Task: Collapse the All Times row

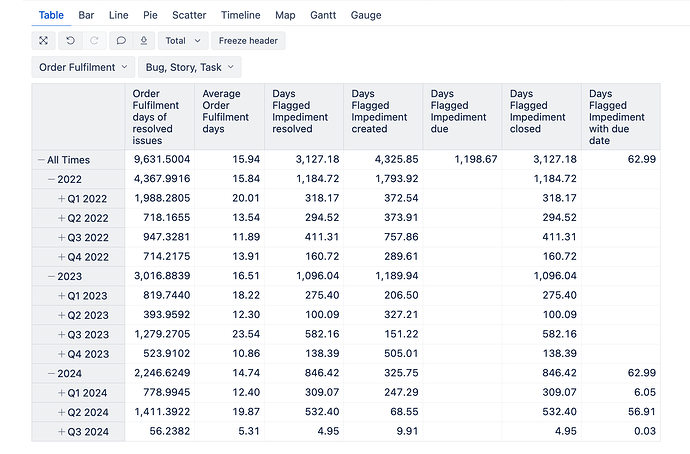Action: coord(41,160)
